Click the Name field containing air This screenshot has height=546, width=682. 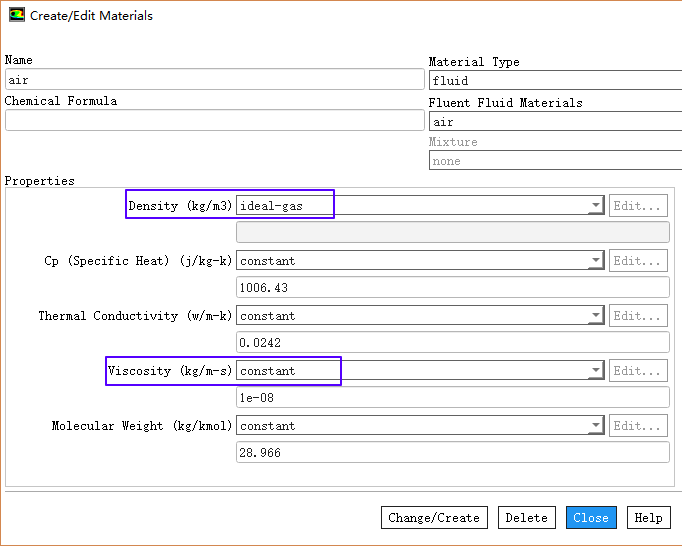tap(214, 80)
